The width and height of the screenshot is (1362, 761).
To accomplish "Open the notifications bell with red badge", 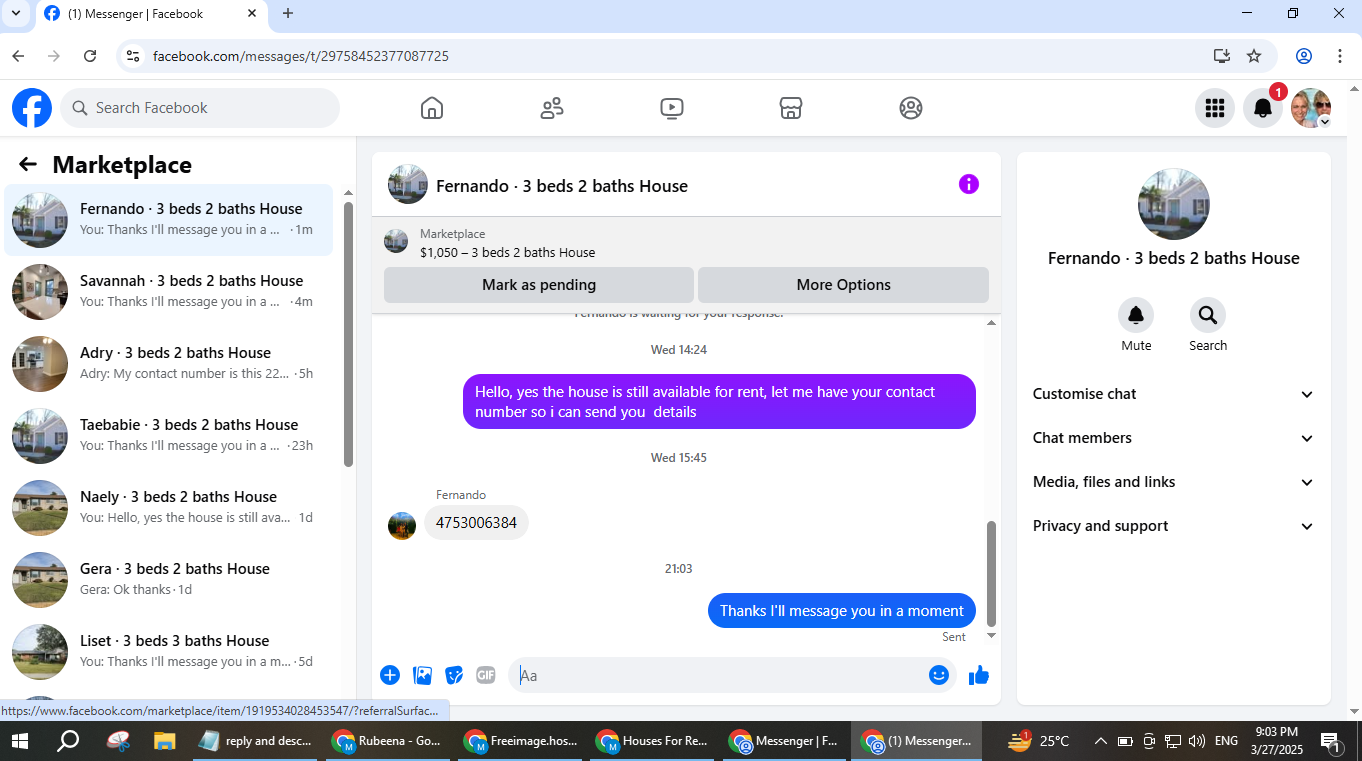I will [x=1263, y=108].
